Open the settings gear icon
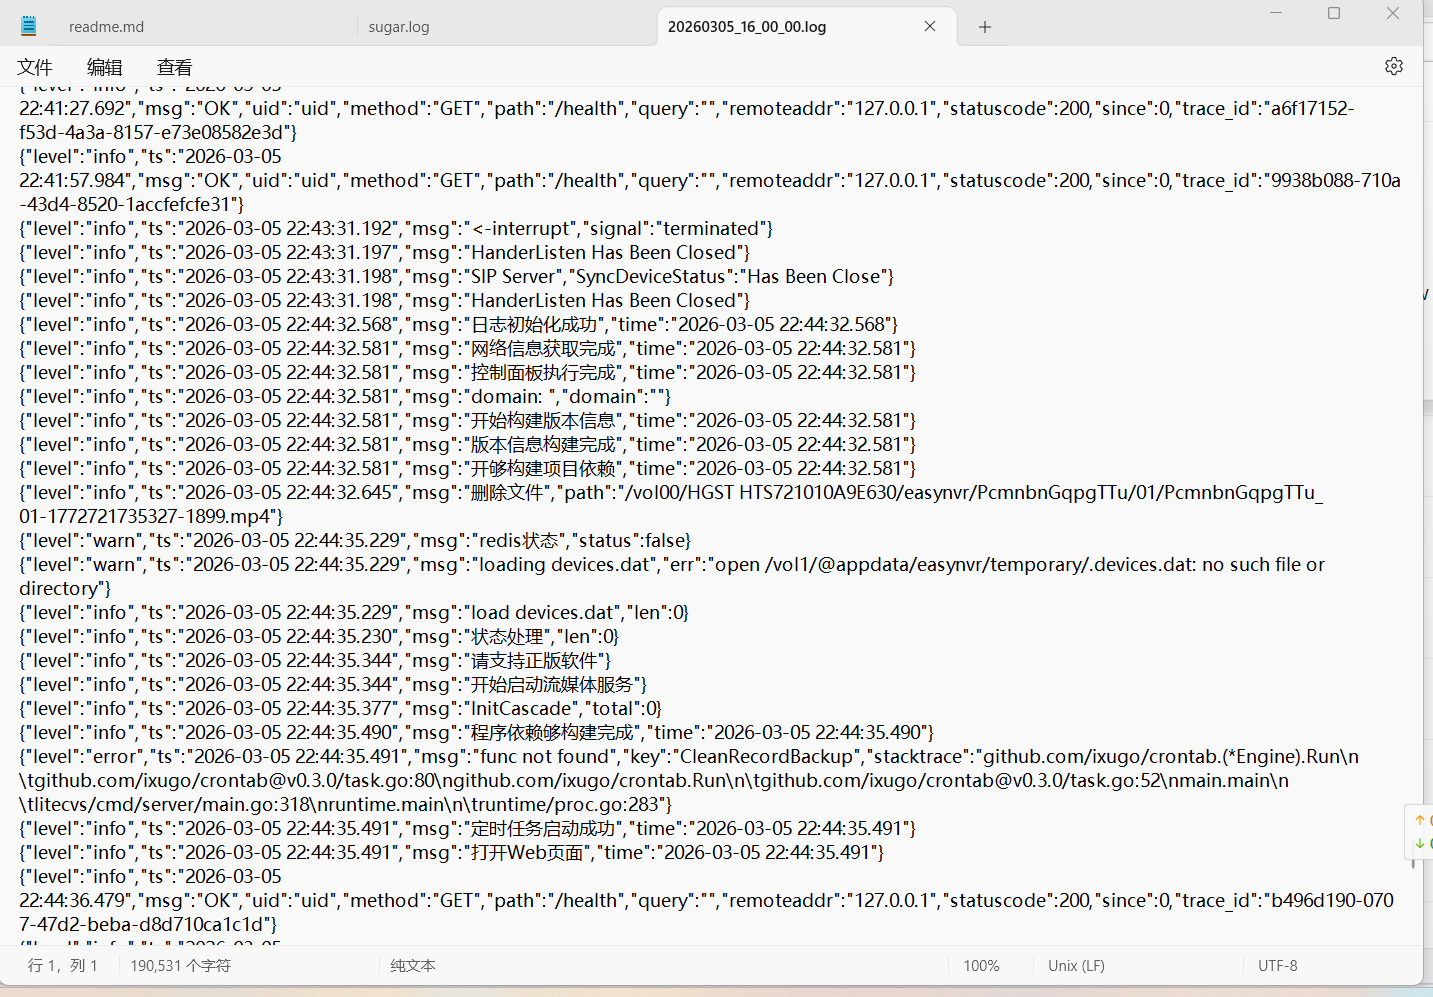Image resolution: width=1433 pixels, height=997 pixels. point(1394,66)
